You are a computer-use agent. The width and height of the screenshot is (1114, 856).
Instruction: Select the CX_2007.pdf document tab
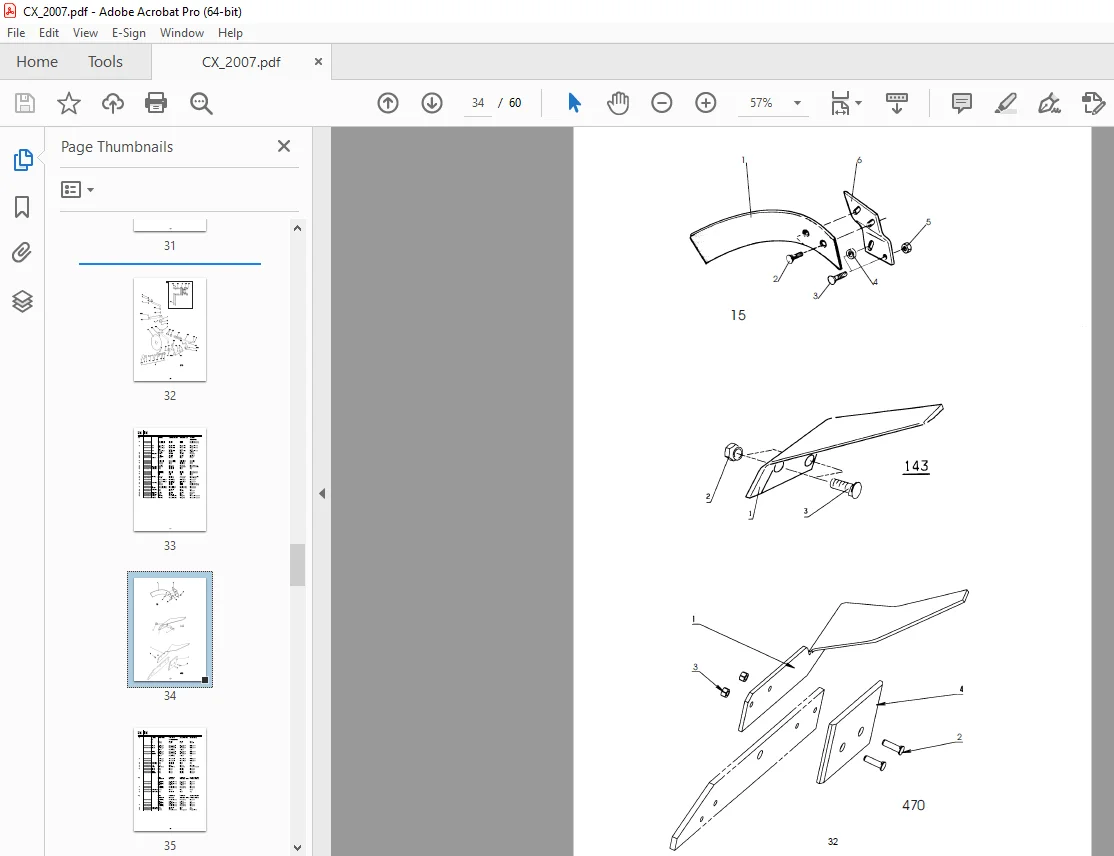click(x=241, y=62)
